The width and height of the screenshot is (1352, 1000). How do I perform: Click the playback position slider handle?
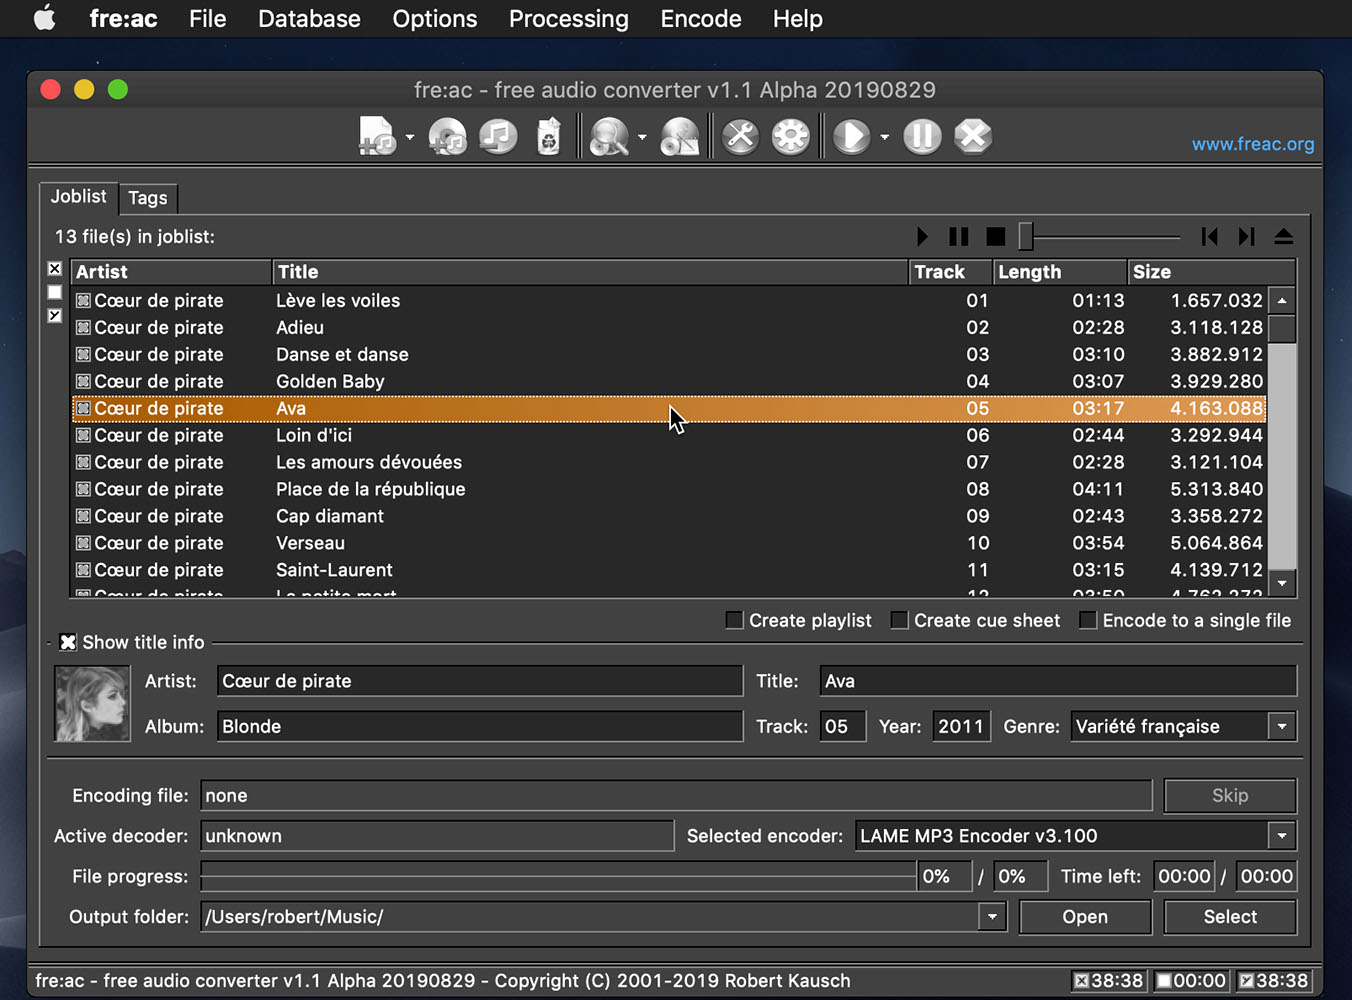tap(1025, 237)
